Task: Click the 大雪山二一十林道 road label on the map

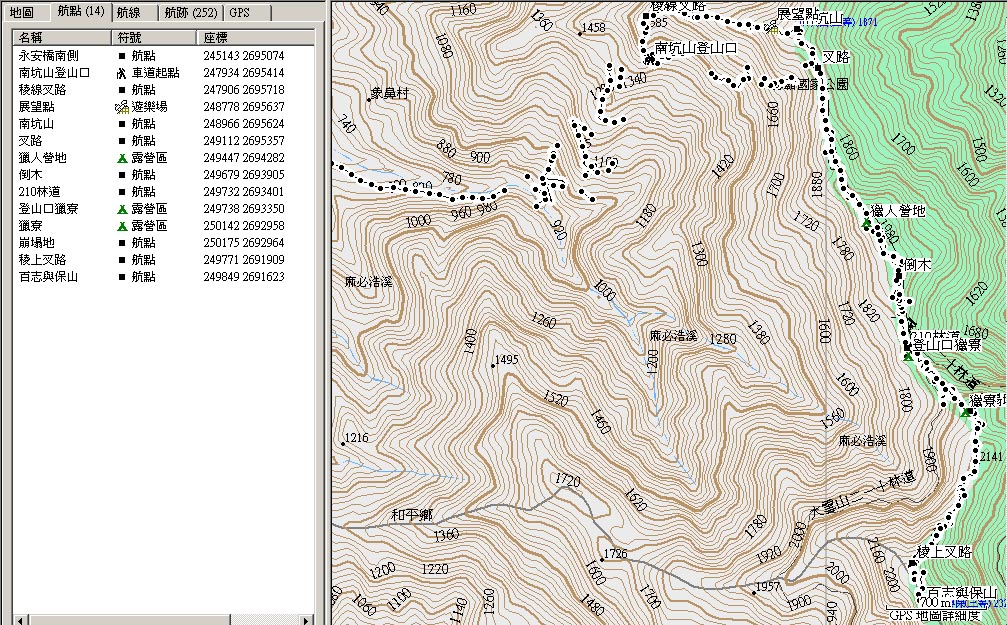Action: click(862, 496)
